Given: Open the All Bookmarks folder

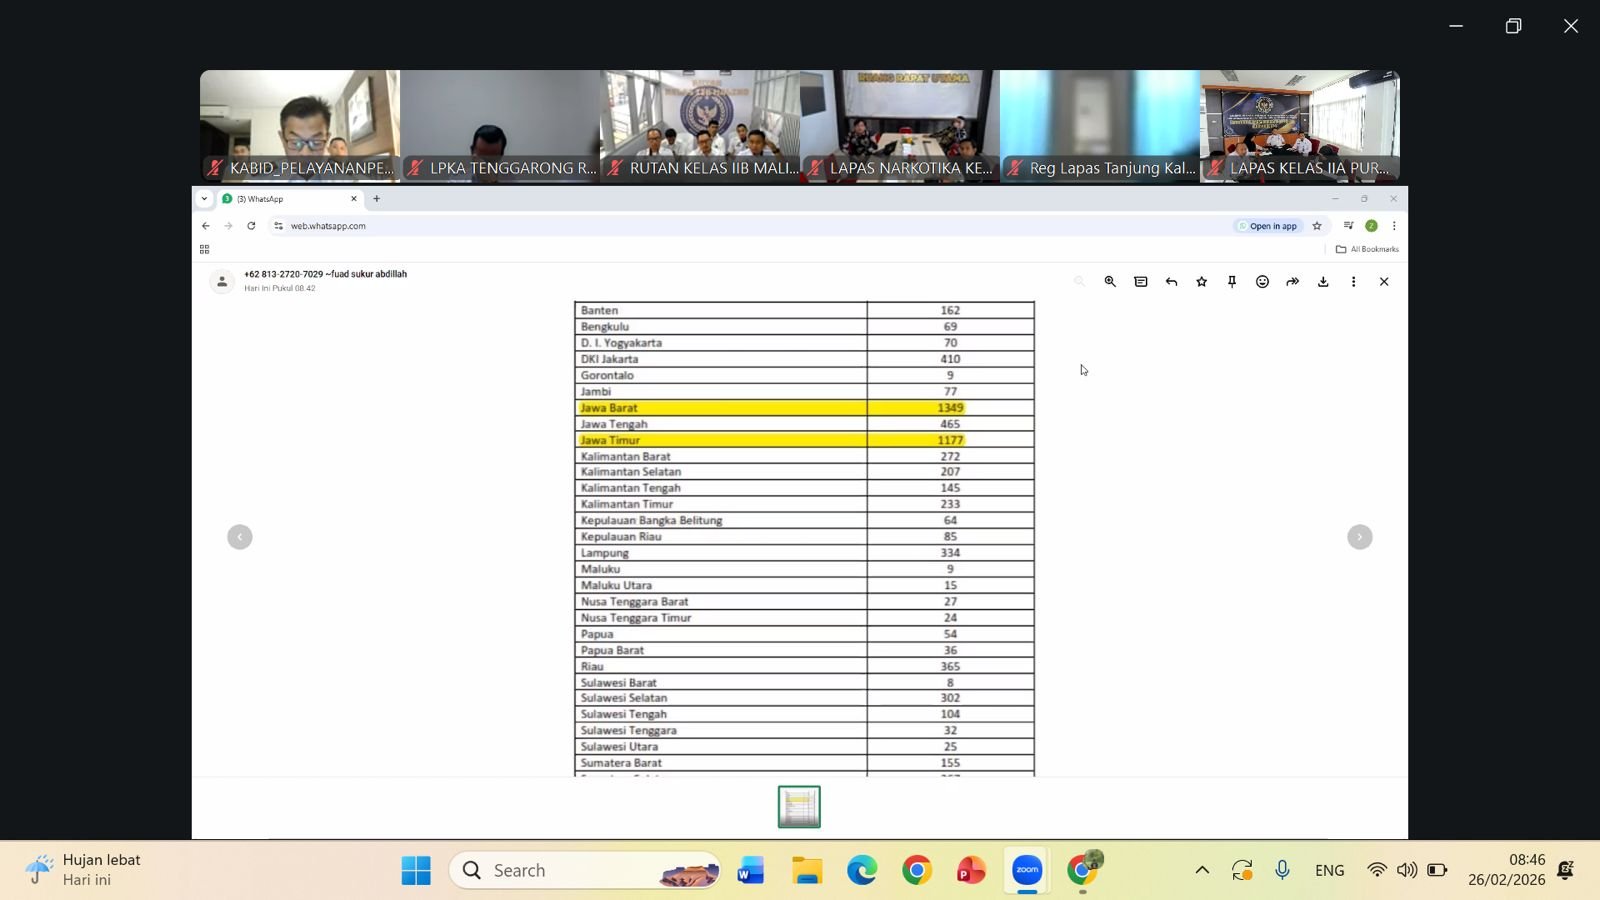Looking at the screenshot, I should (1367, 249).
